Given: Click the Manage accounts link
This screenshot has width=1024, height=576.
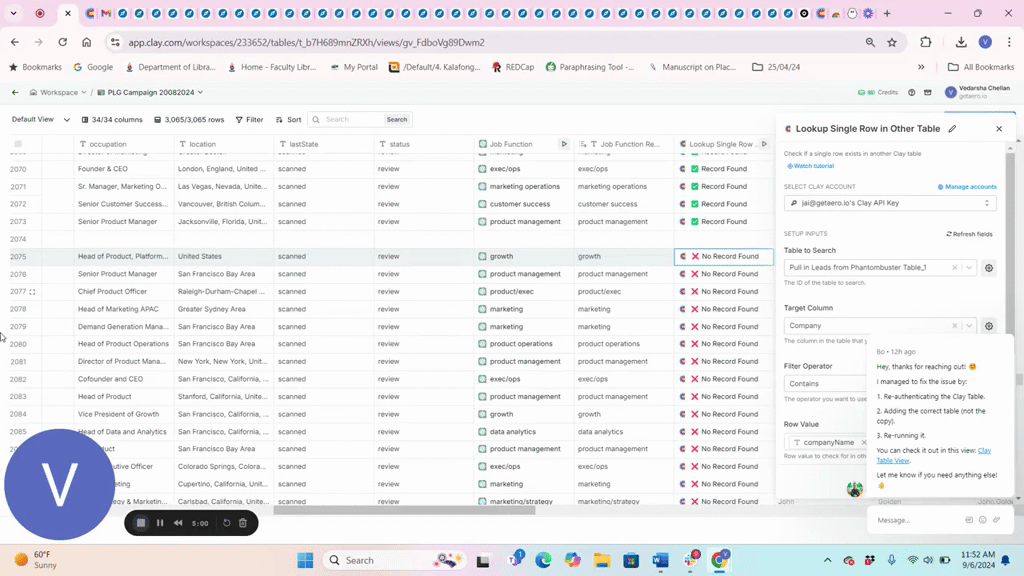Looking at the screenshot, I should click(x=967, y=187).
